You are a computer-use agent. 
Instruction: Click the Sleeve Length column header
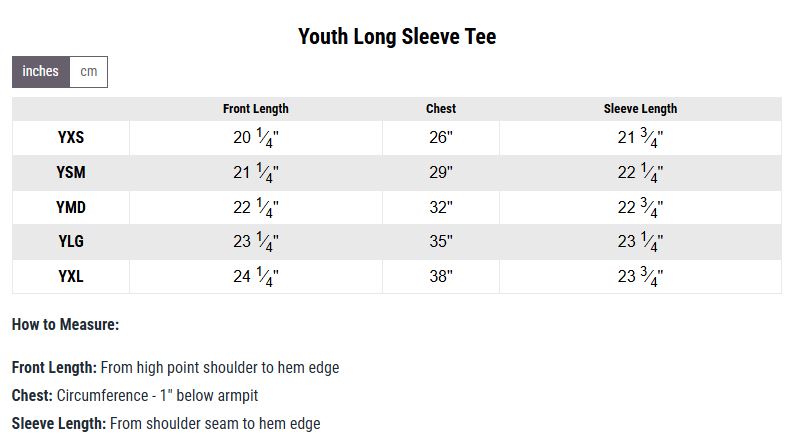pos(640,109)
